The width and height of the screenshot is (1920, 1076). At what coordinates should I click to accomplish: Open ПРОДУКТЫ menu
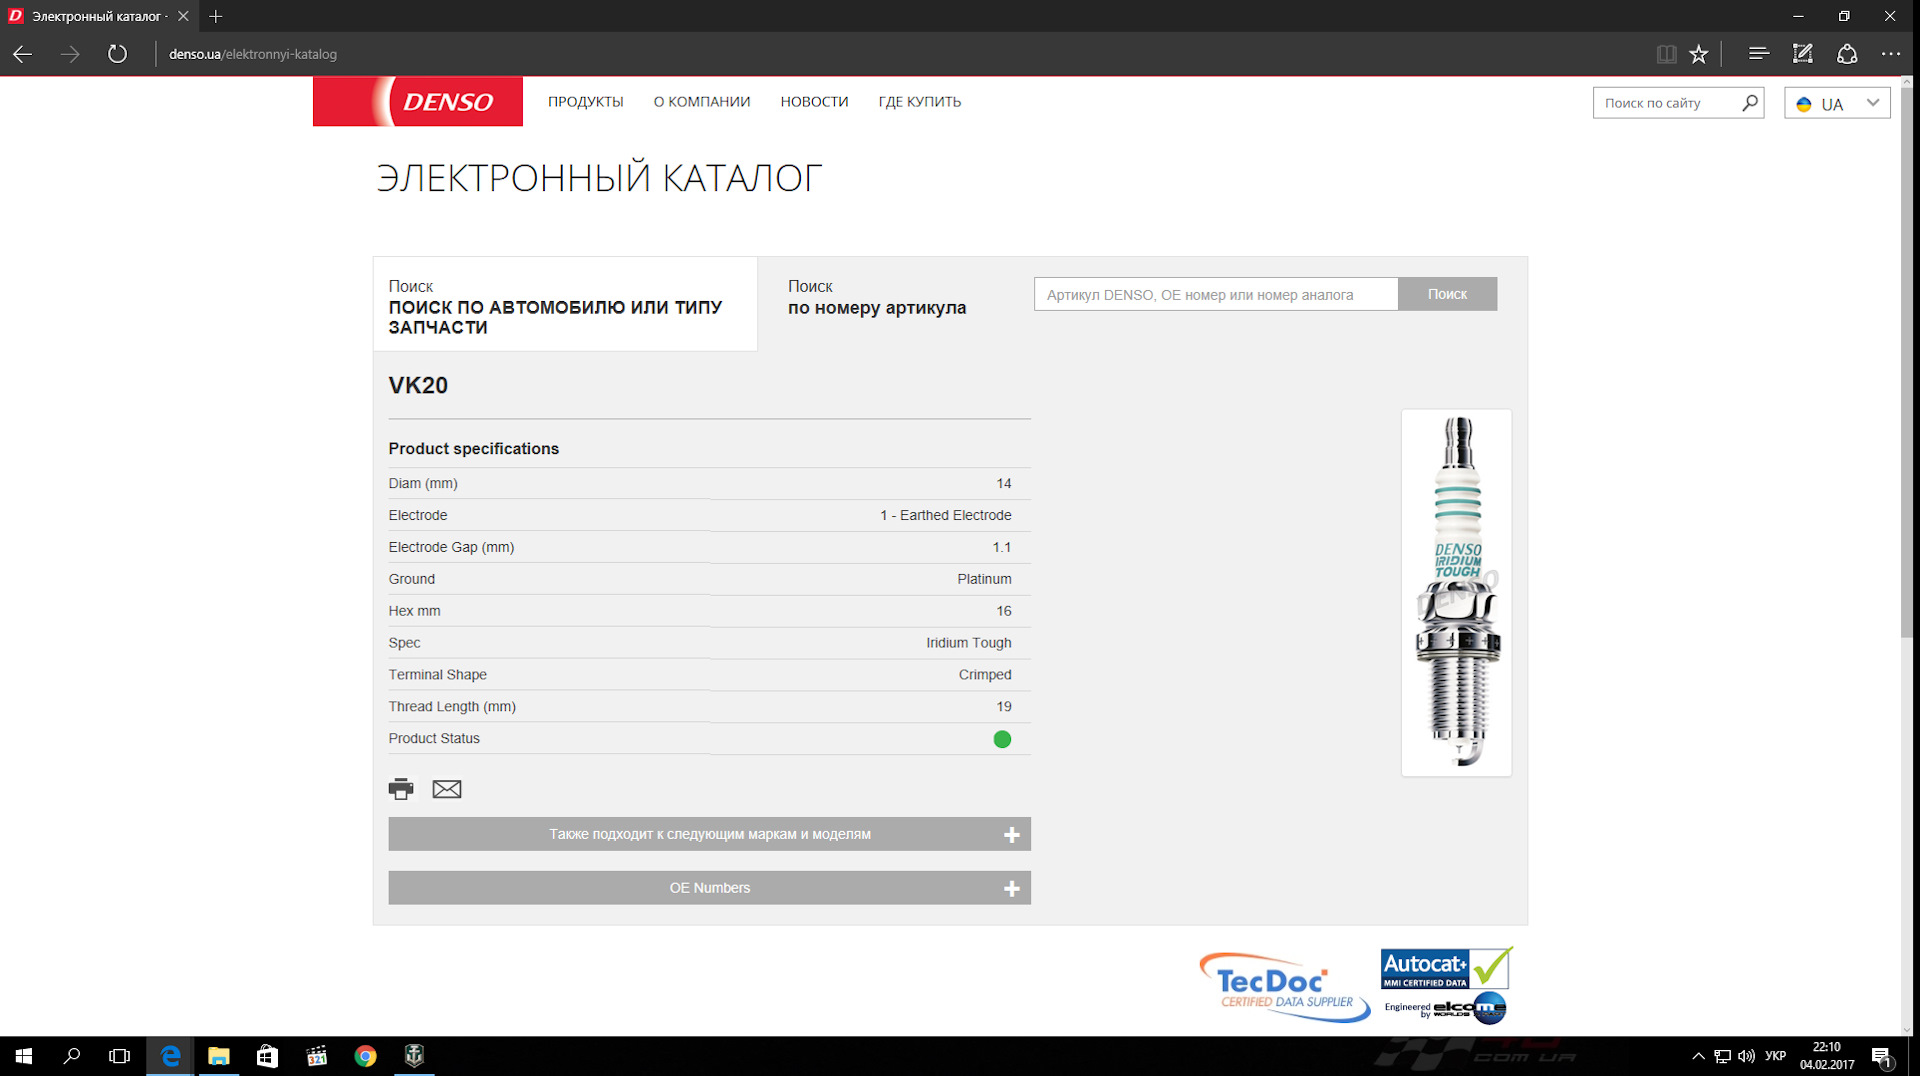585,102
